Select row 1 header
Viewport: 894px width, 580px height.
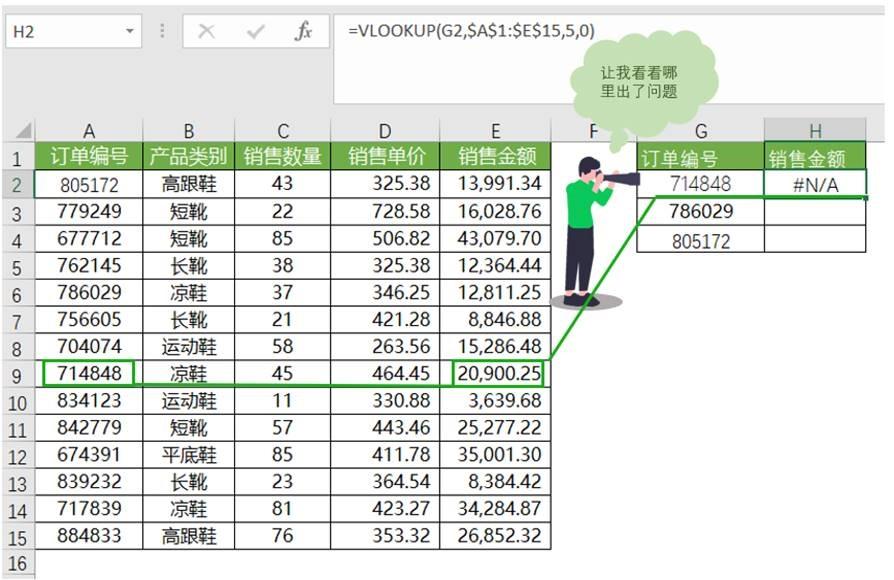pyautogui.click(x=17, y=158)
